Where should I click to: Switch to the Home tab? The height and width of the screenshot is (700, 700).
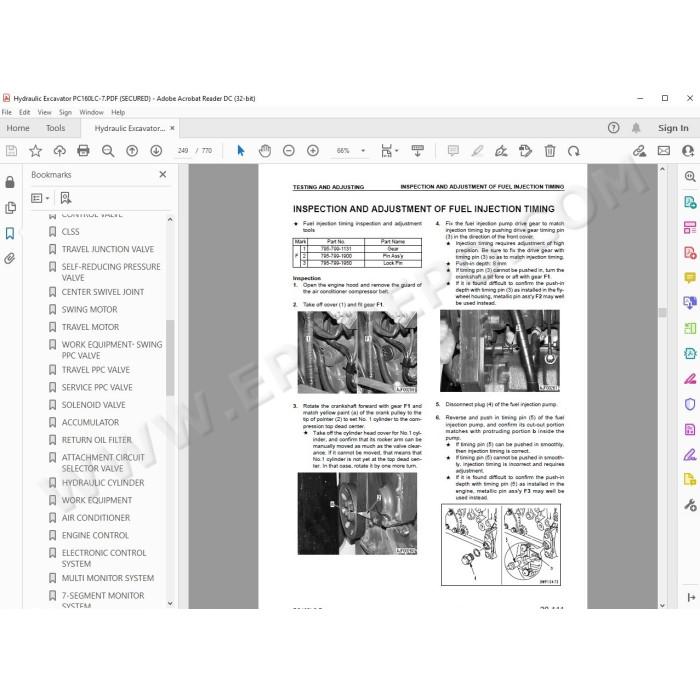pos(18,128)
